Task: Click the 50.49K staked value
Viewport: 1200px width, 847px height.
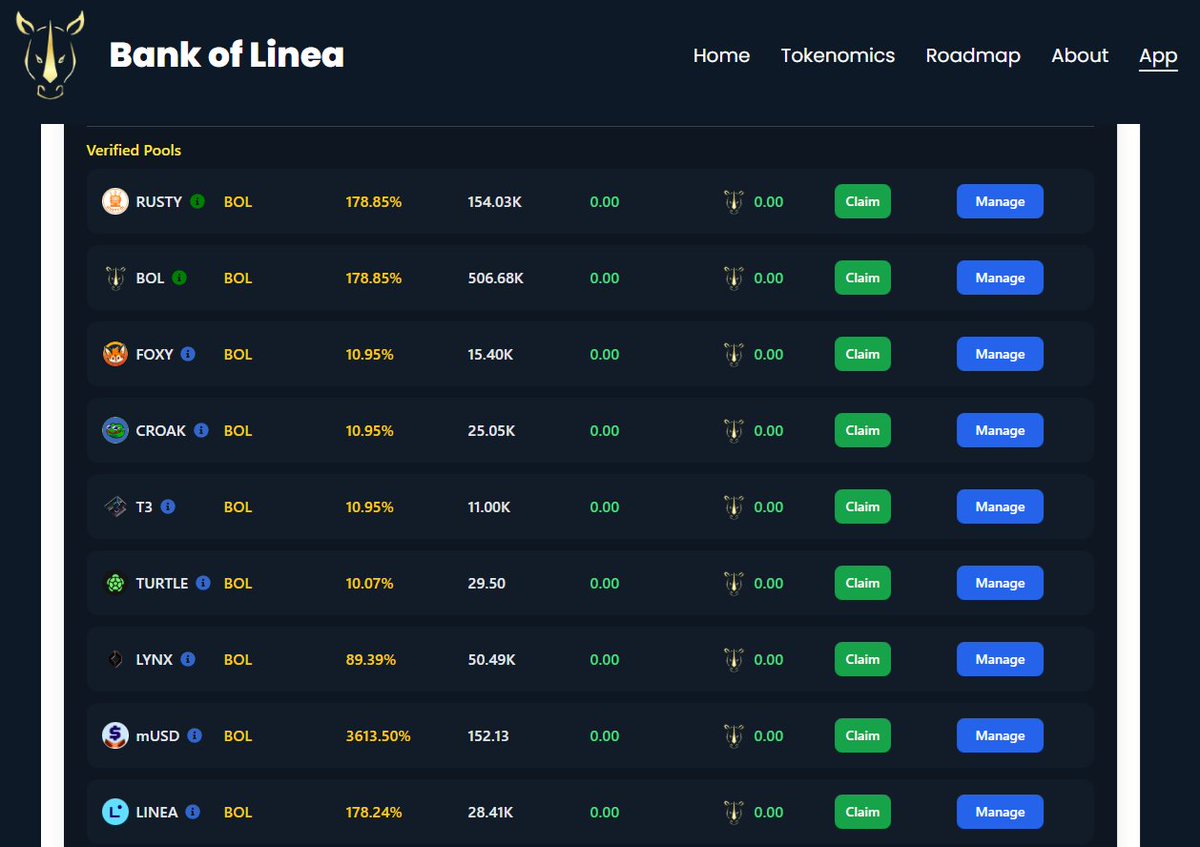Action: (492, 659)
